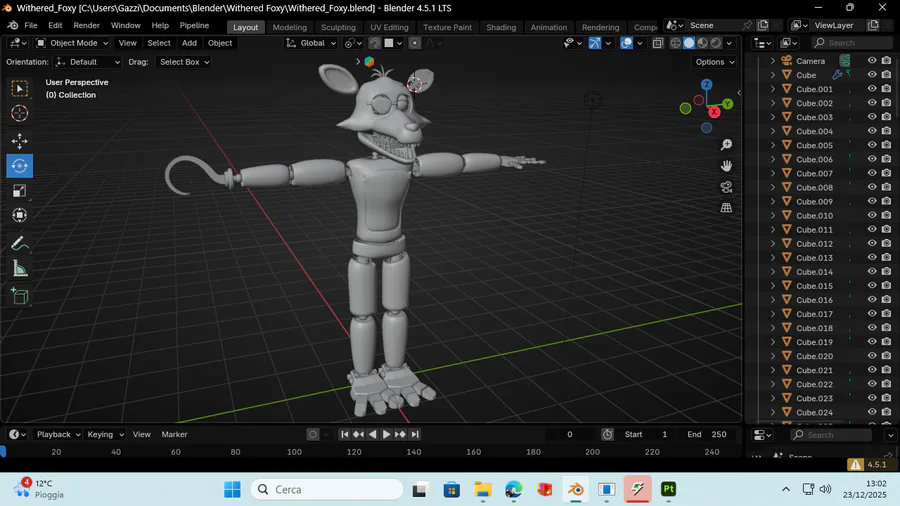The width and height of the screenshot is (900, 506).
Task: Toggle X-ray mode in viewport header
Action: pyautogui.click(x=658, y=43)
